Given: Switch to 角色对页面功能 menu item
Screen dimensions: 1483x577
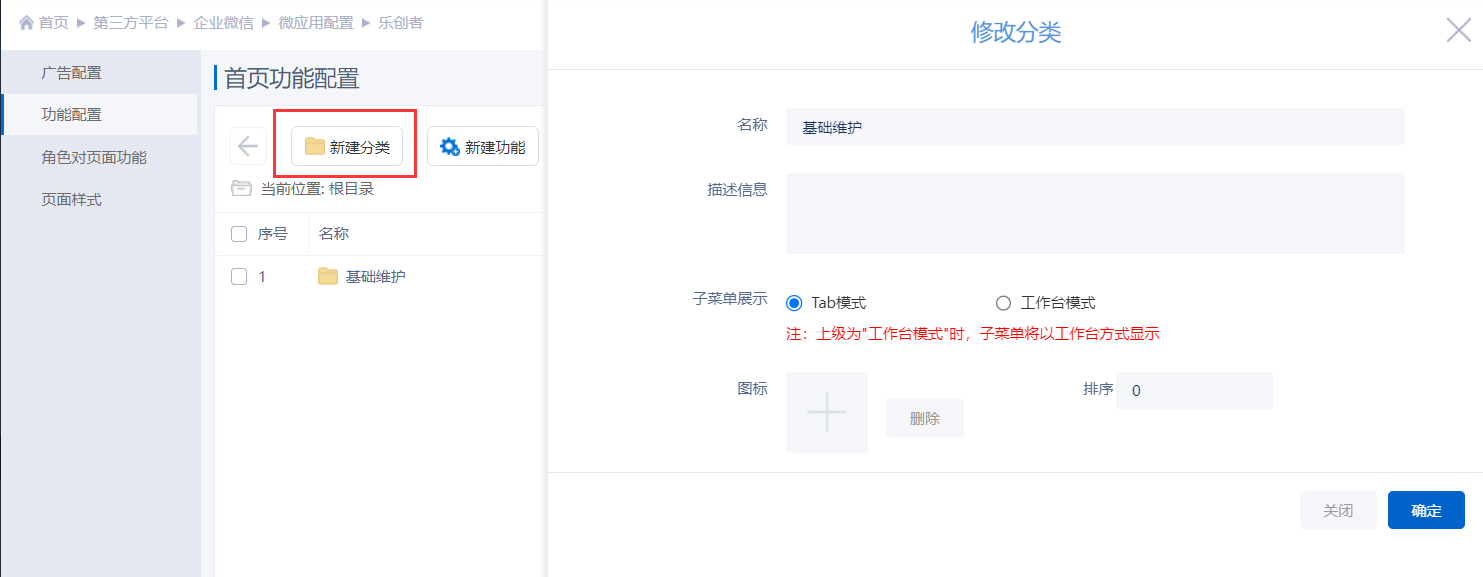Looking at the screenshot, I should tap(93, 158).
